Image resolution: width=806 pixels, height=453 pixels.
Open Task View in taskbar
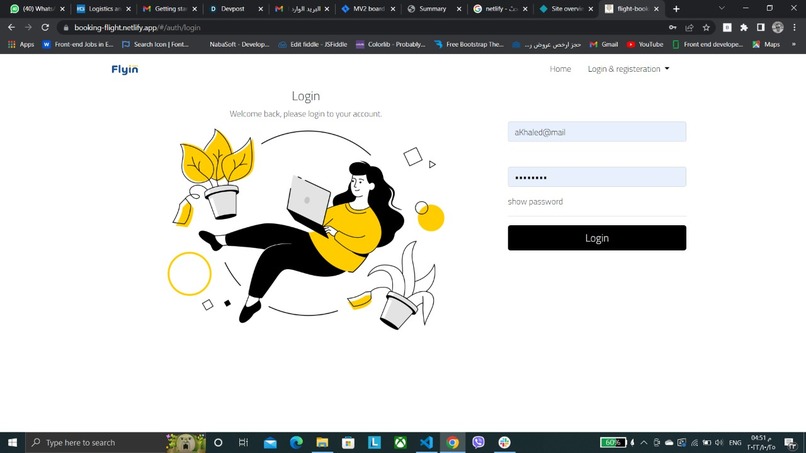coord(244,442)
